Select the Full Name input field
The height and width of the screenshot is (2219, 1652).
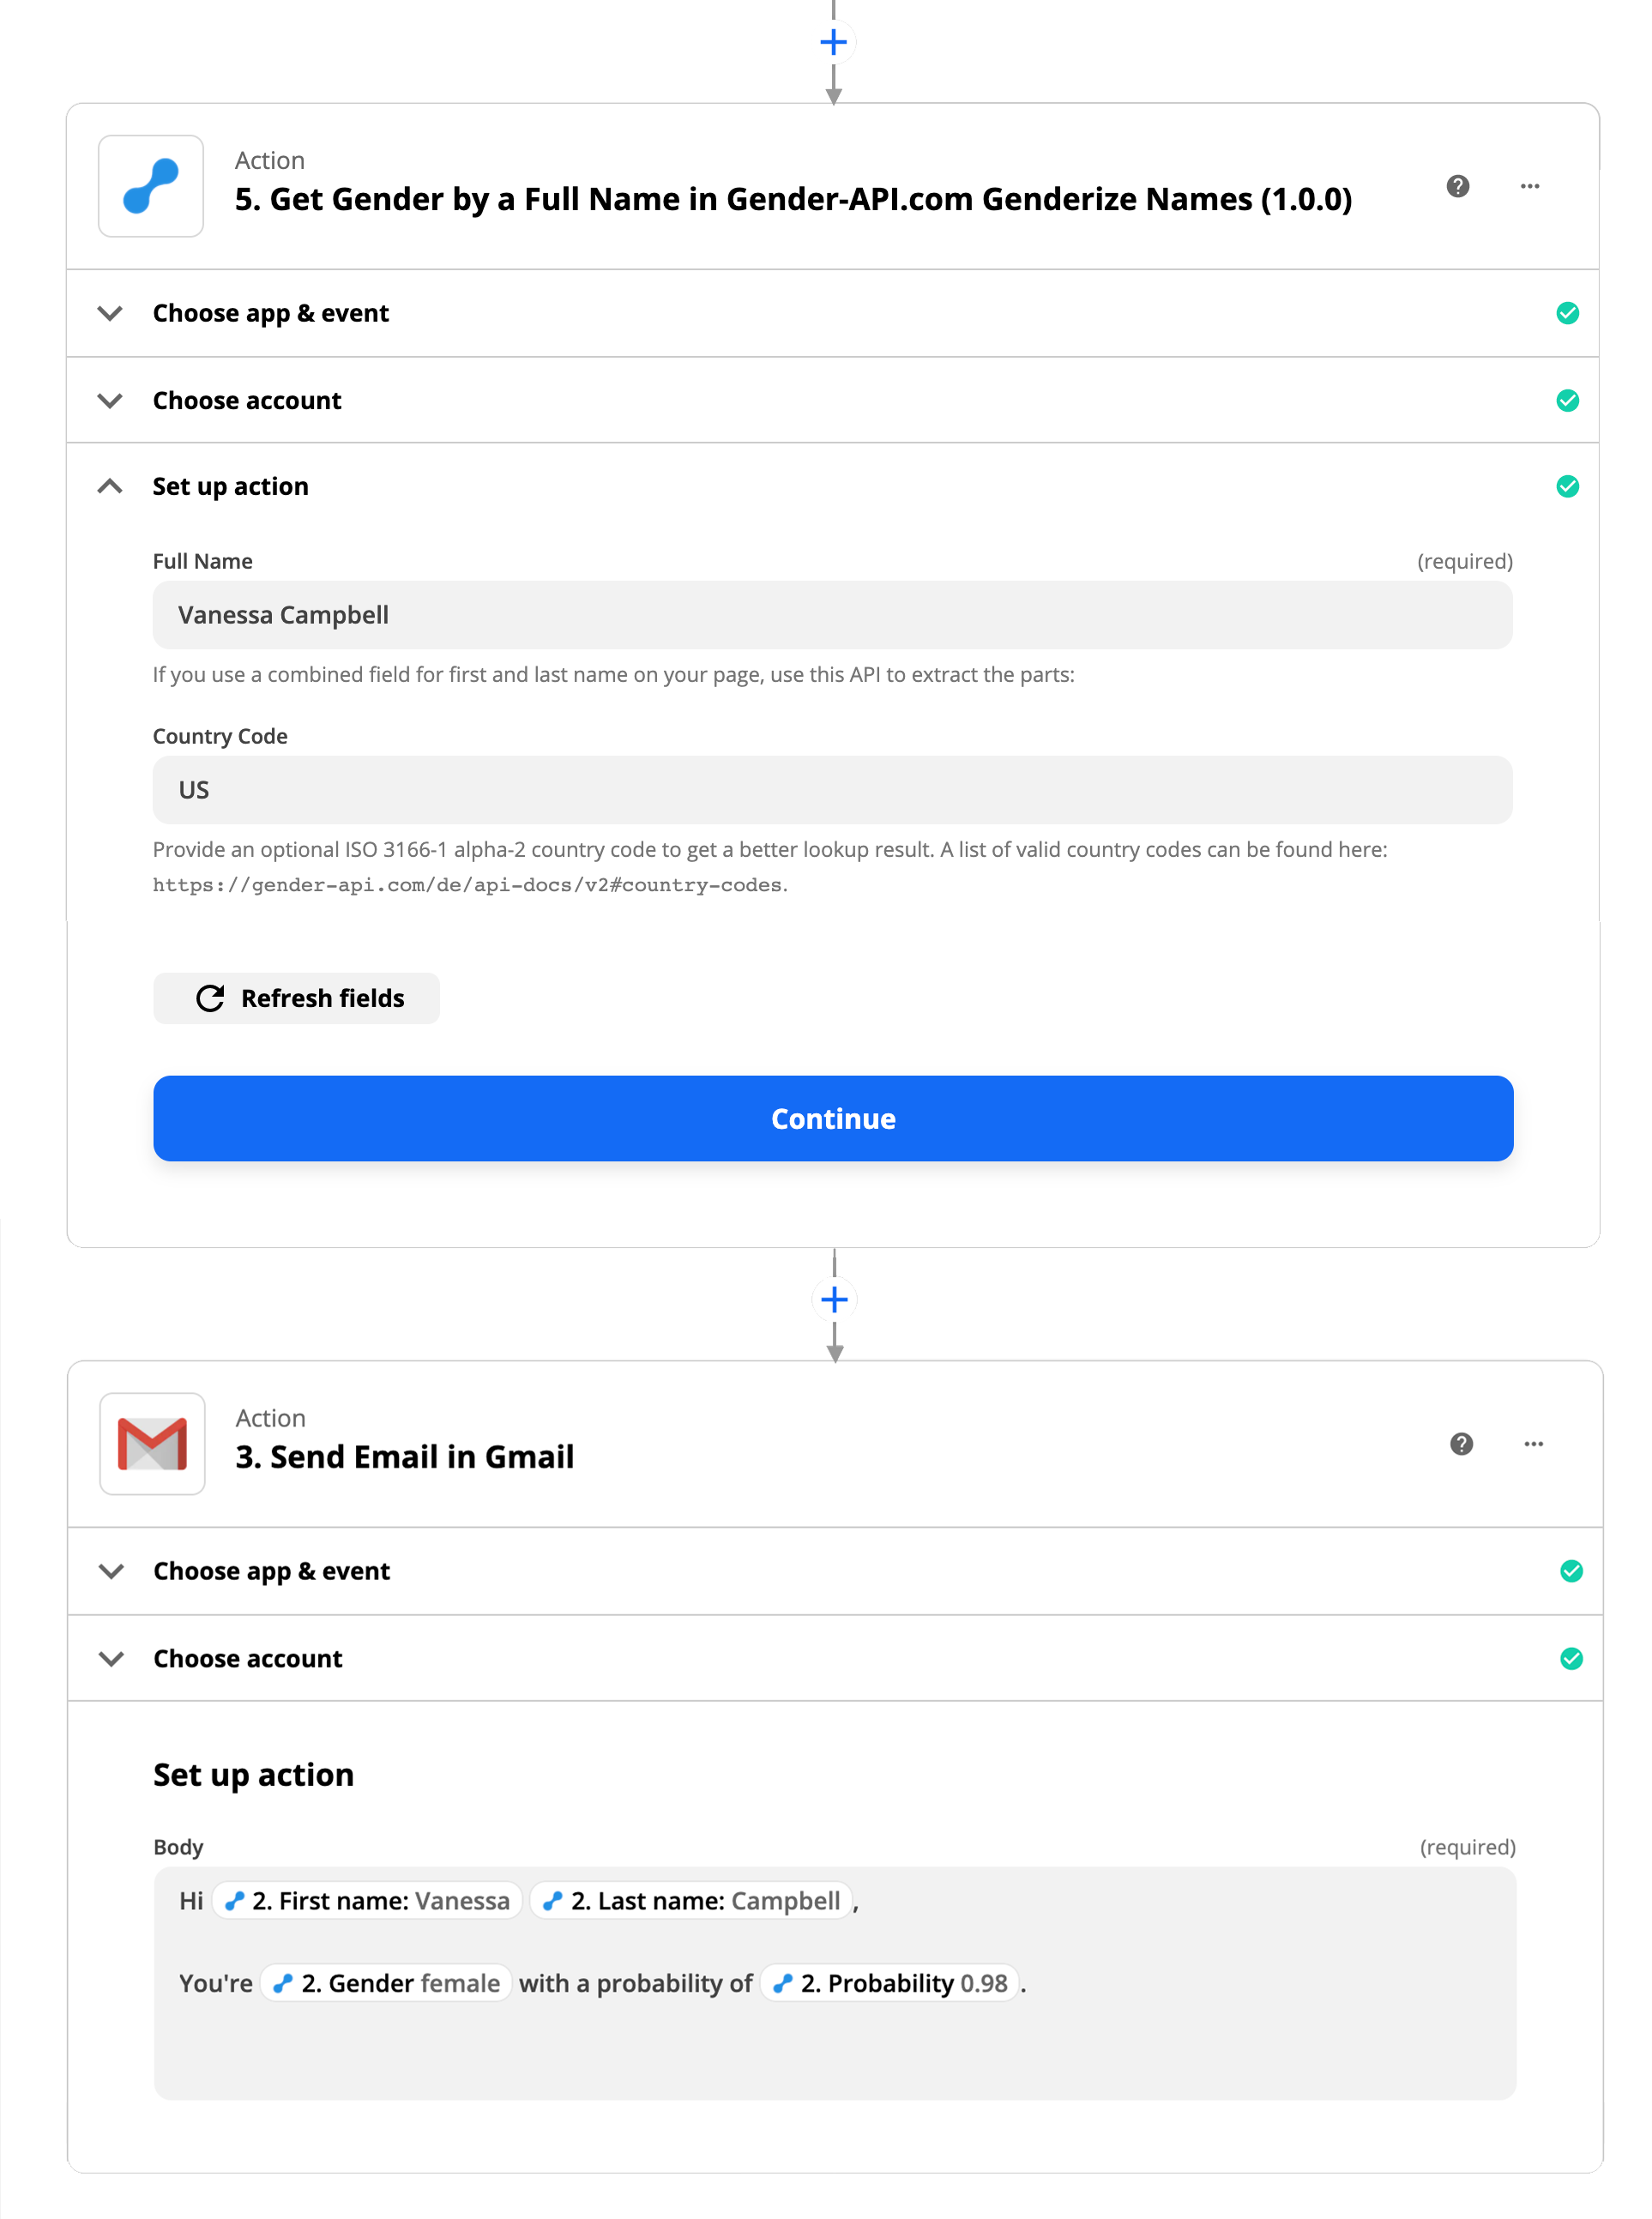coord(833,614)
